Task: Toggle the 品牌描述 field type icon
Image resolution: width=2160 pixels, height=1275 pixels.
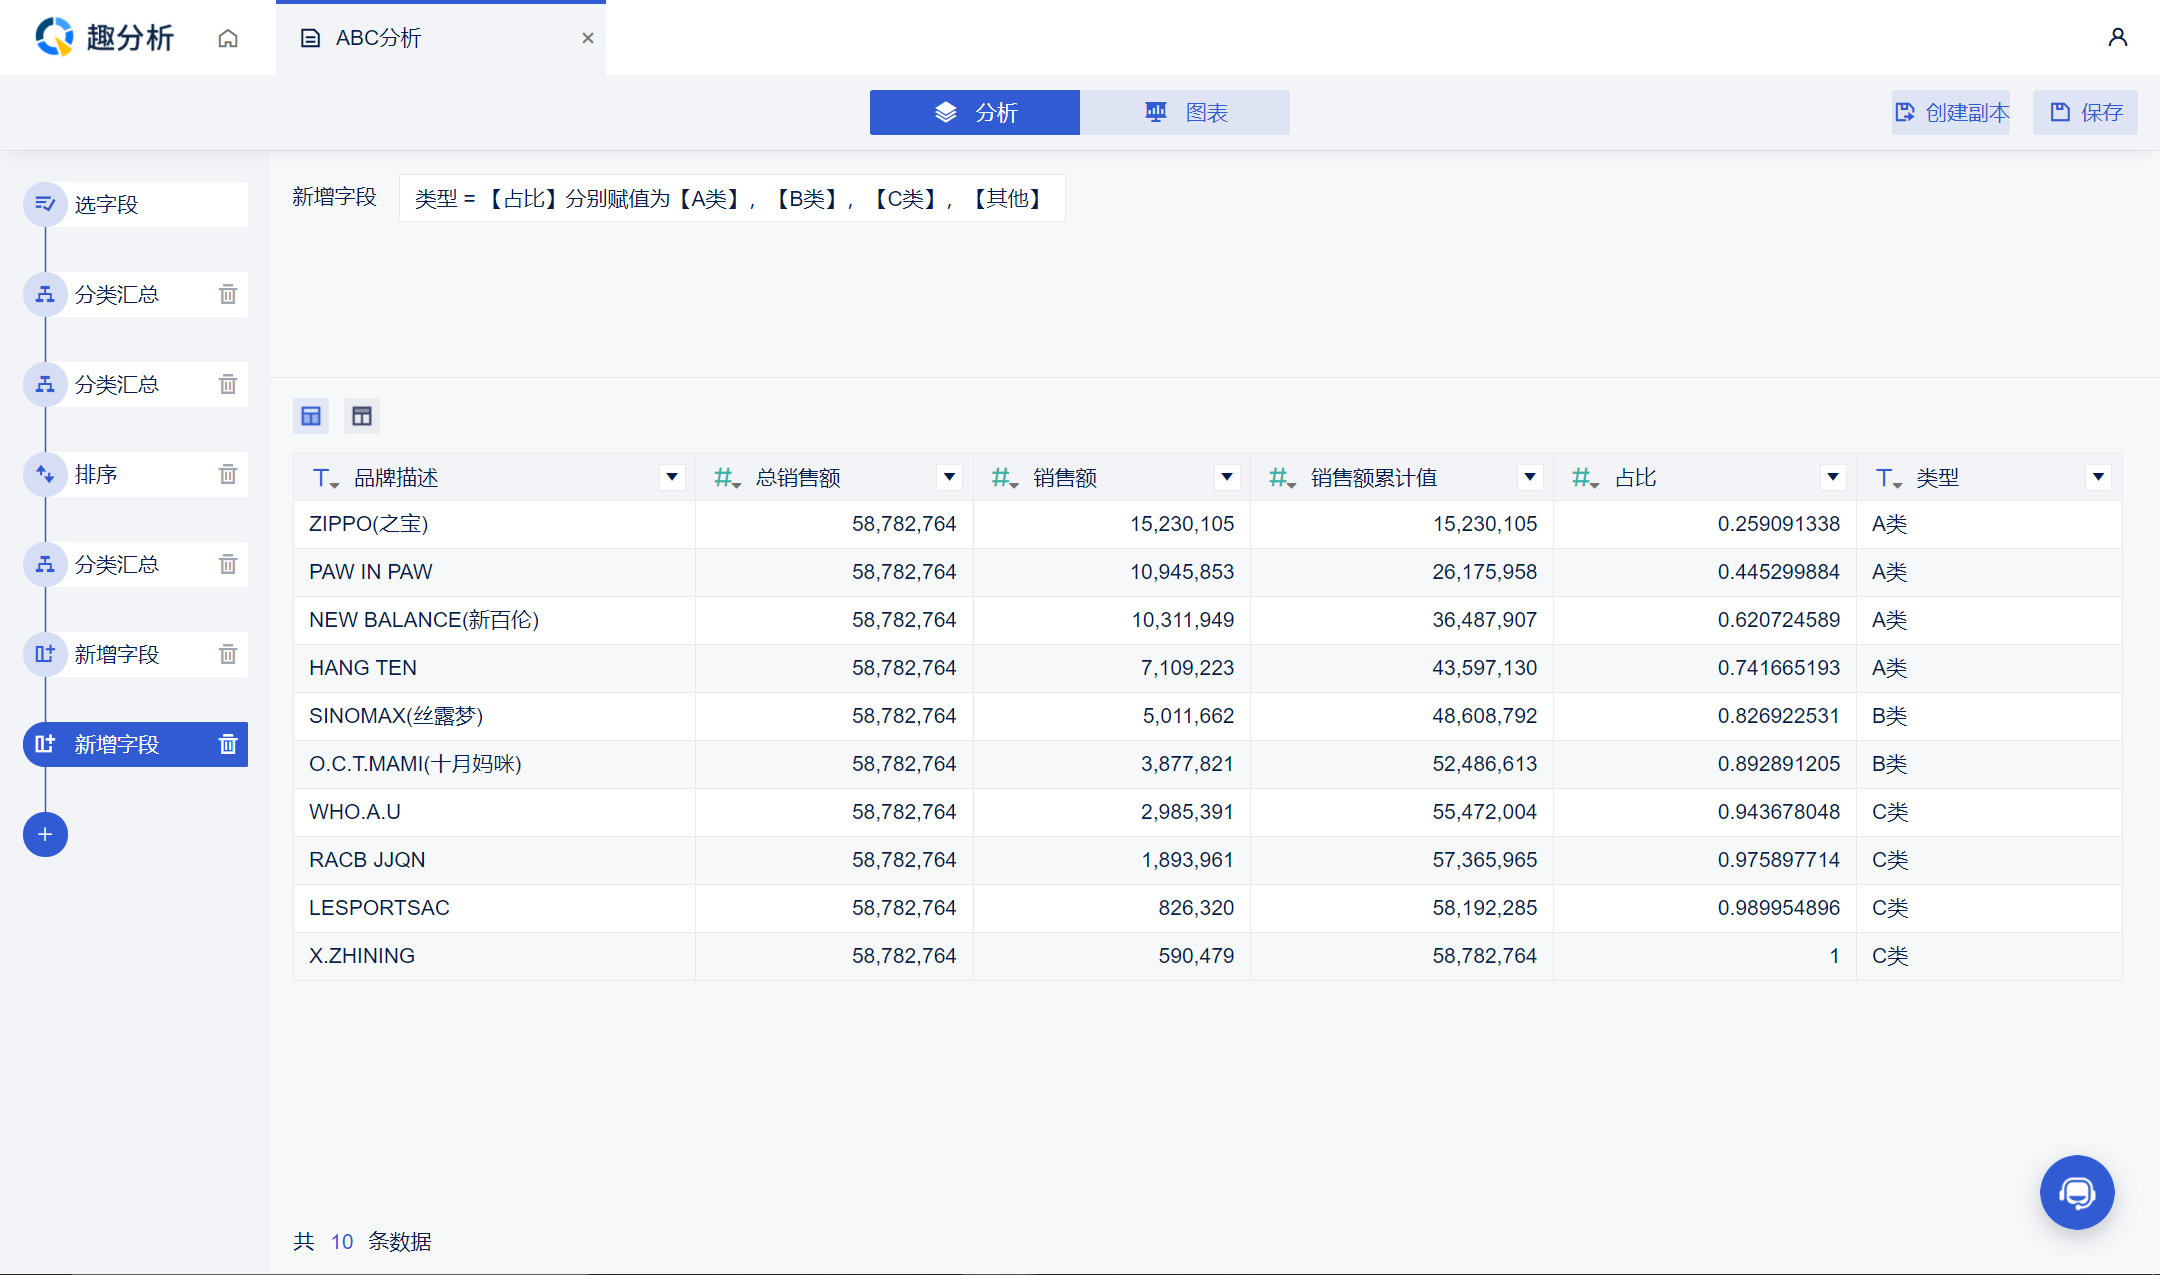Action: tap(325, 478)
